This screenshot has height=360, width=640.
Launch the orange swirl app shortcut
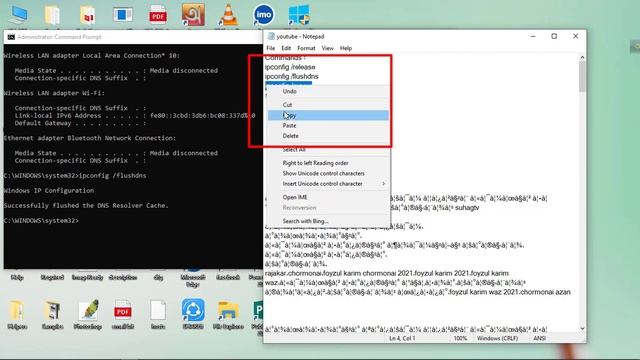[x=193, y=15]
